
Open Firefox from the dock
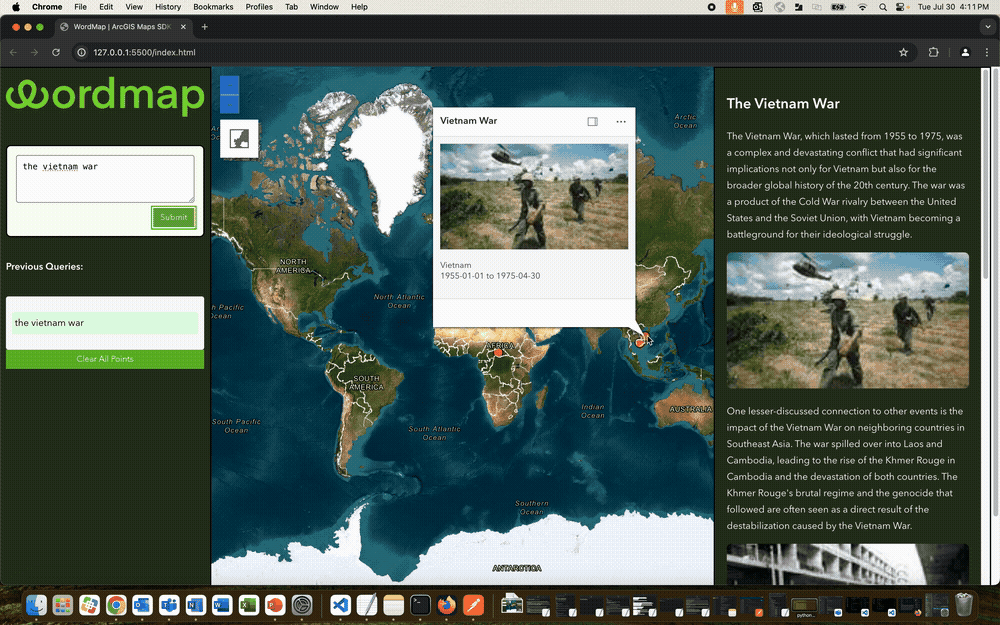point(446,605)
